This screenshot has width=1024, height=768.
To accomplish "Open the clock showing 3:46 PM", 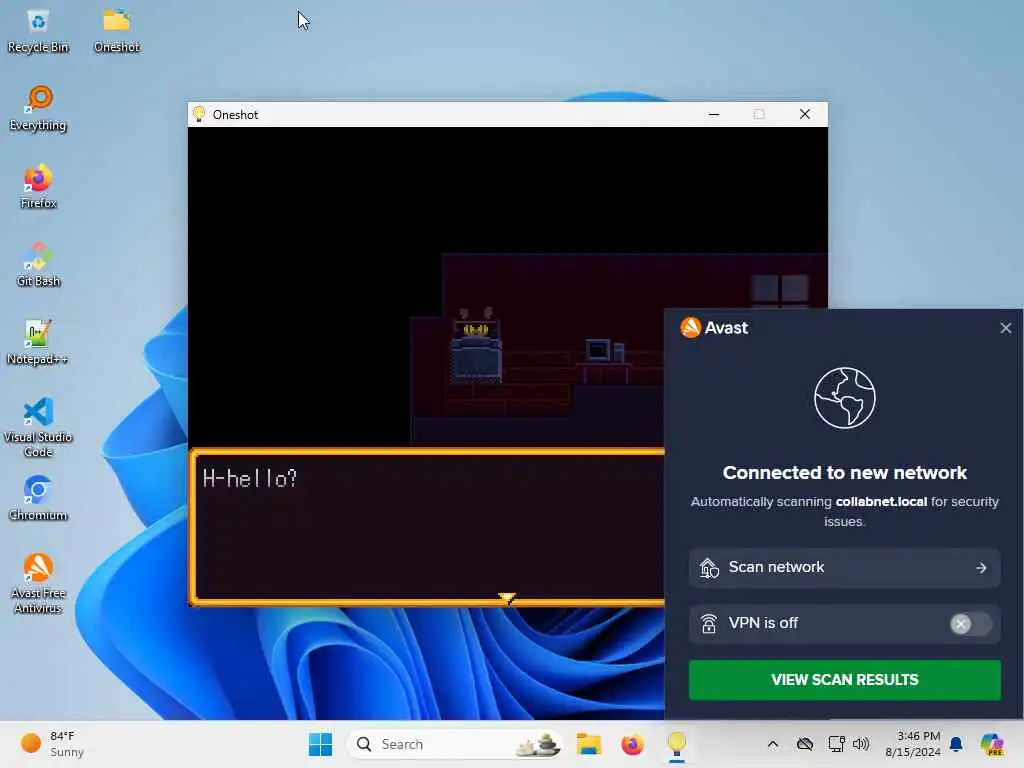I will click(x=913, y=744).
